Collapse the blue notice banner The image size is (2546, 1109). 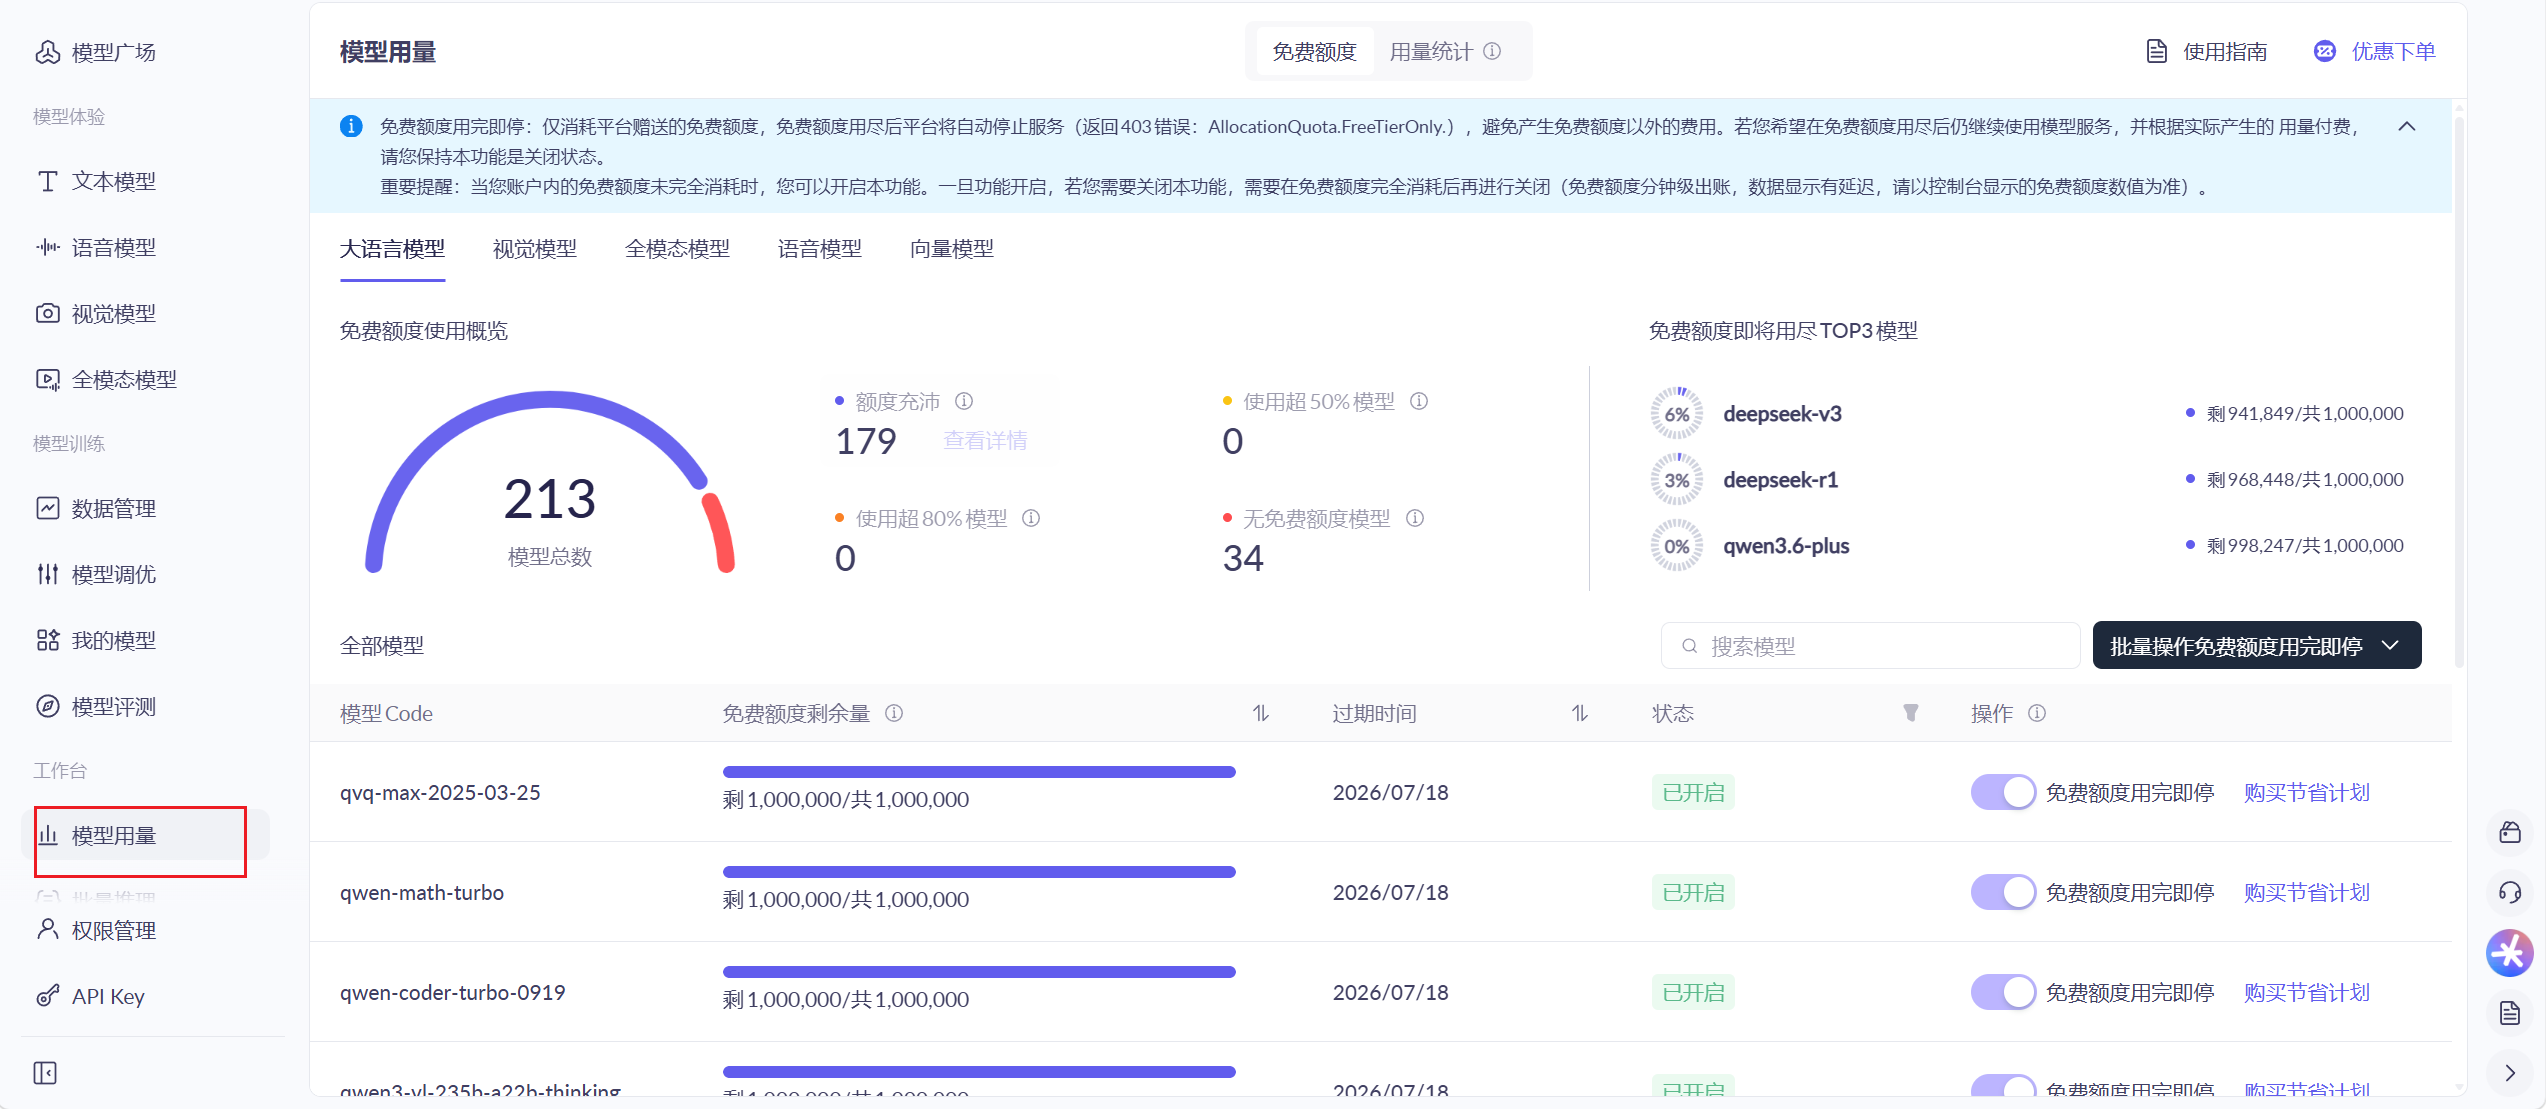pos(2407,127)
